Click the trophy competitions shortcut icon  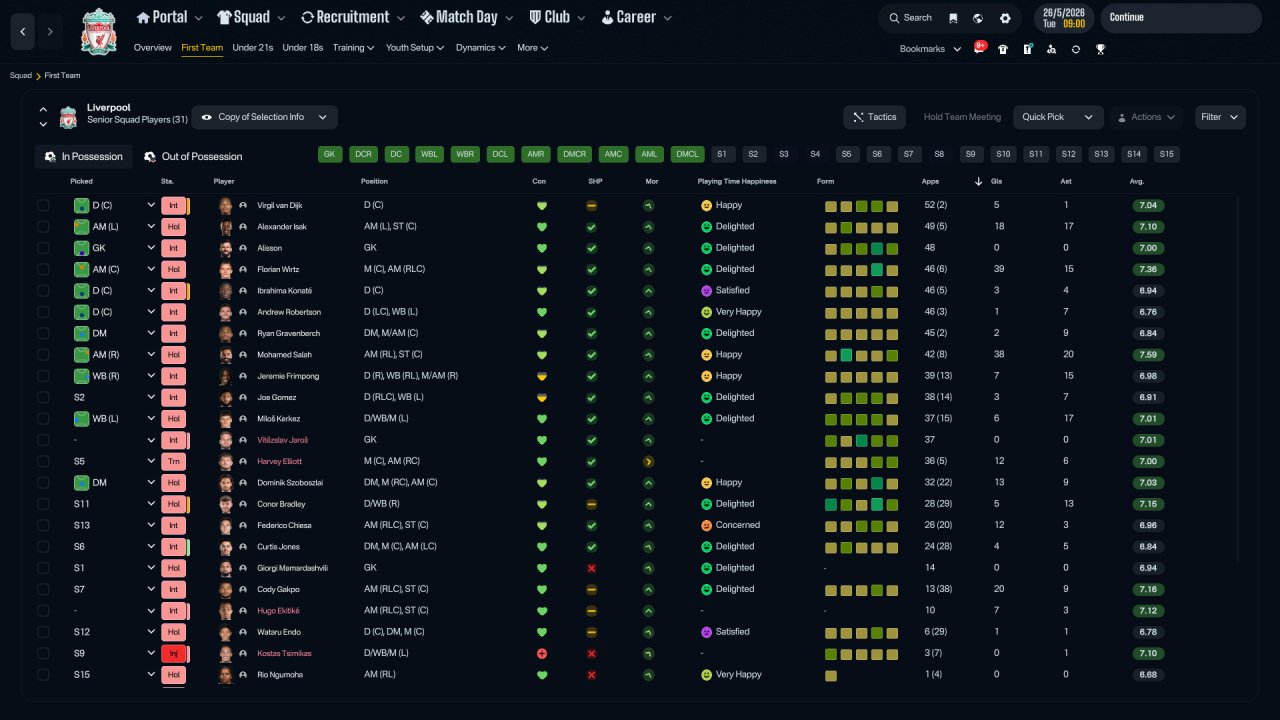click(x=1100, y=49)
